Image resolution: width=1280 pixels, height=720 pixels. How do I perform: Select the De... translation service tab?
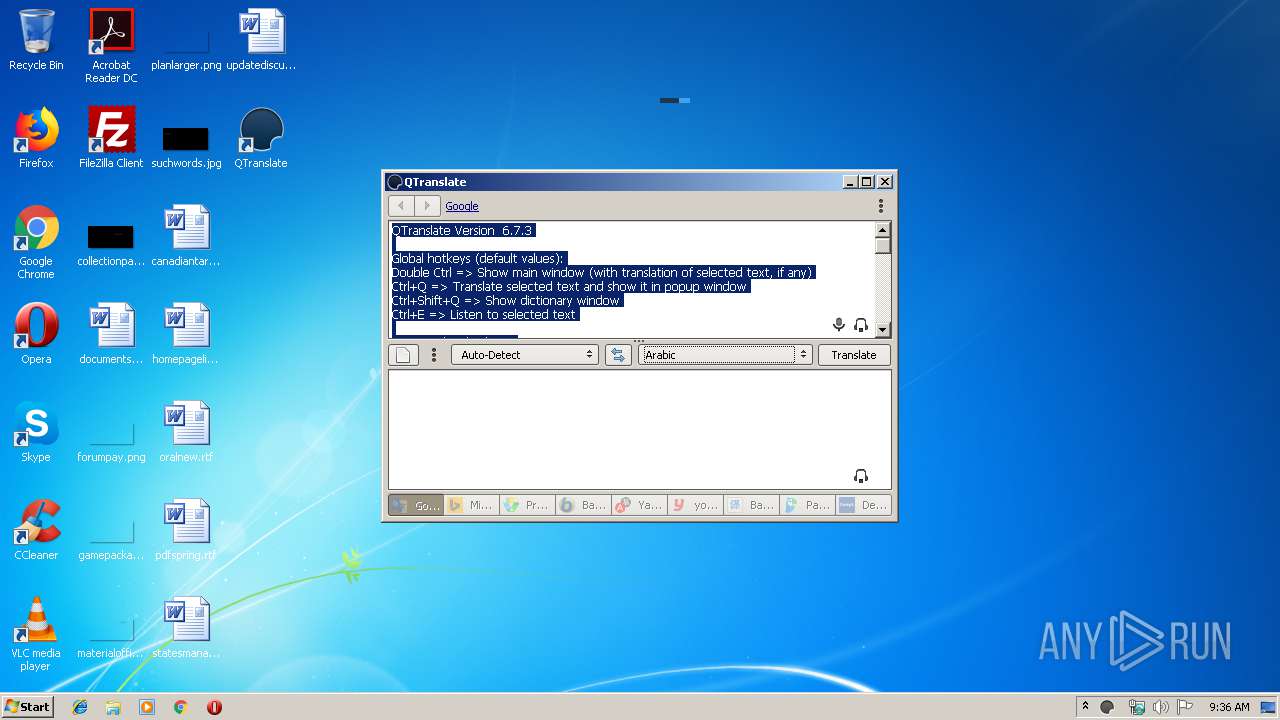(x=864, y=505)
